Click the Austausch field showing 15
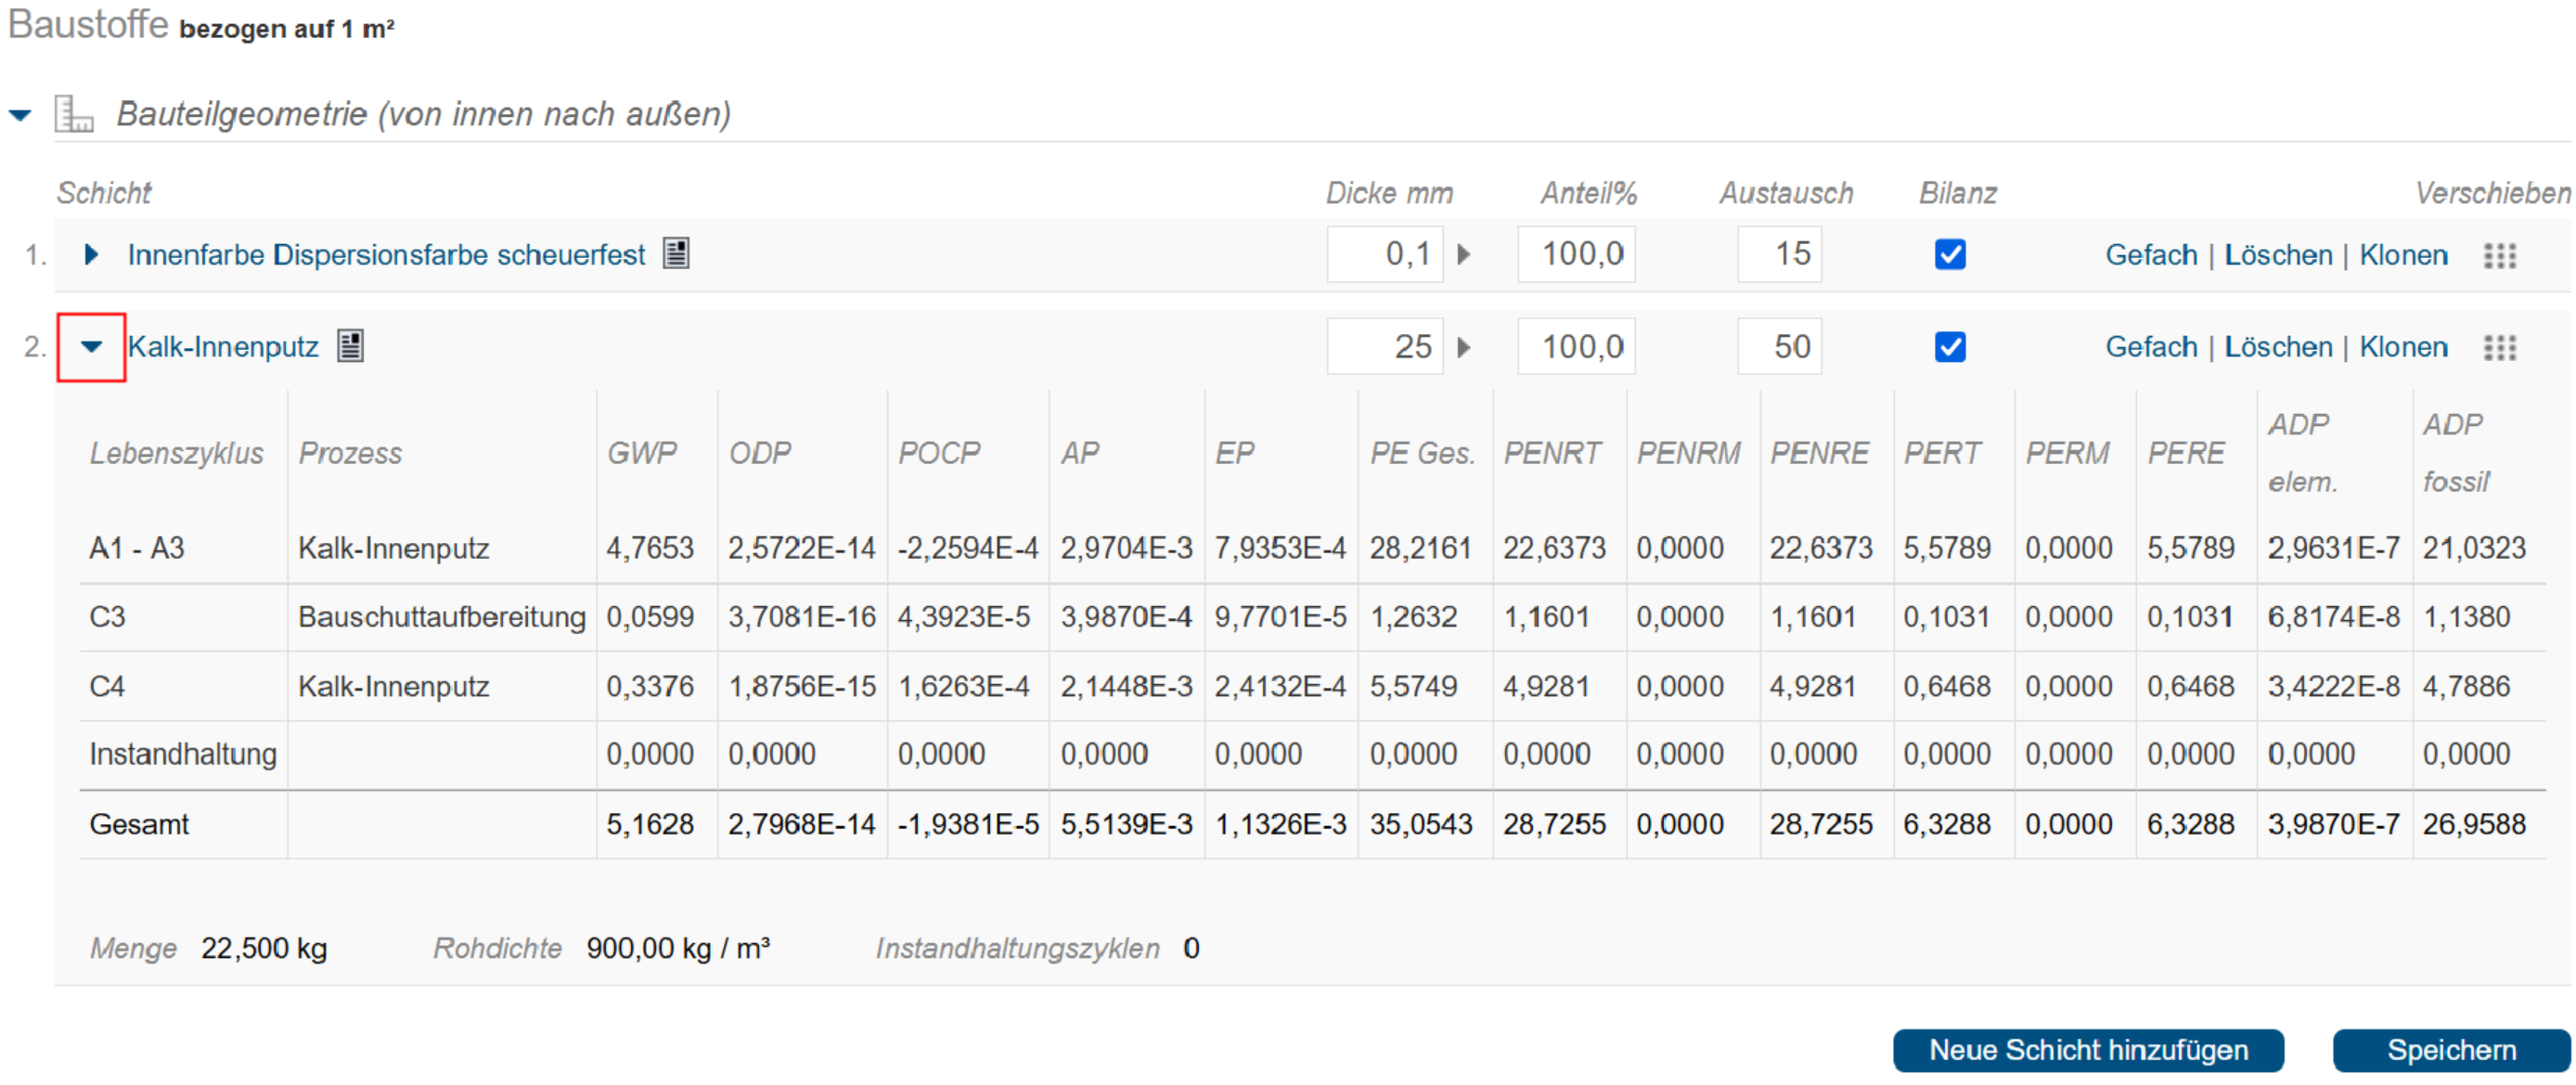Screen dimensions: 2576x1085 (1779, 254)
